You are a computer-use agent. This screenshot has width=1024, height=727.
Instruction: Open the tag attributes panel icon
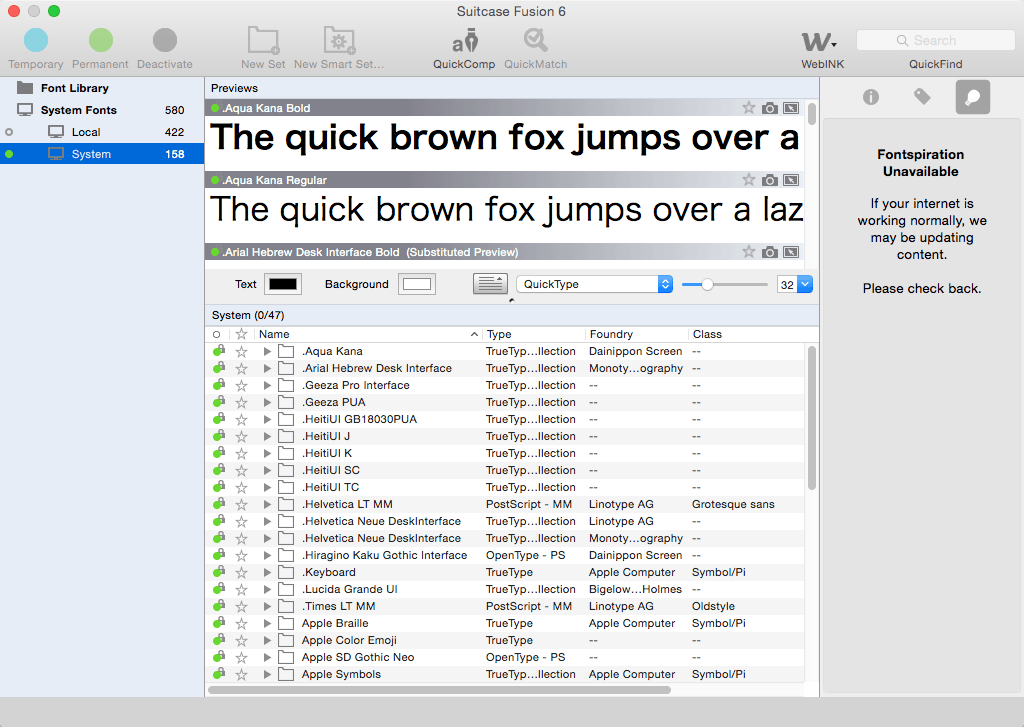tap(922, 97)
